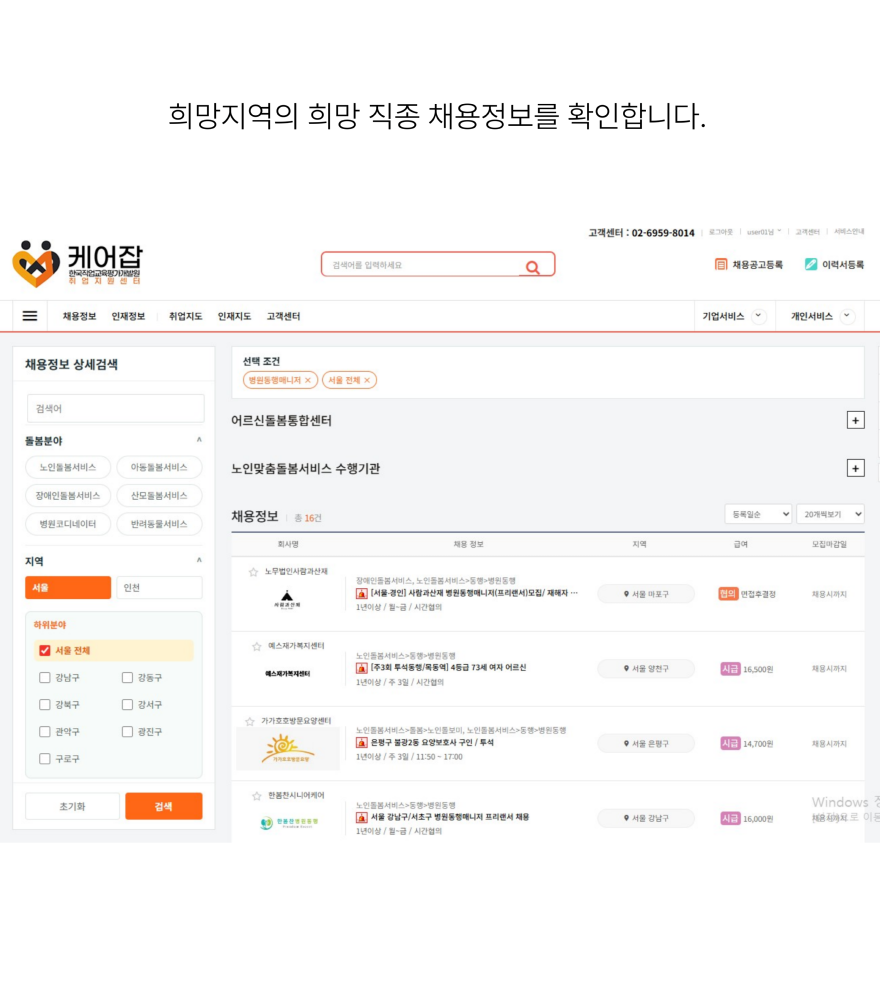Collapse the 돌봄분야 filter section
This screenshot has width=880, height=990.
point(199,440)
